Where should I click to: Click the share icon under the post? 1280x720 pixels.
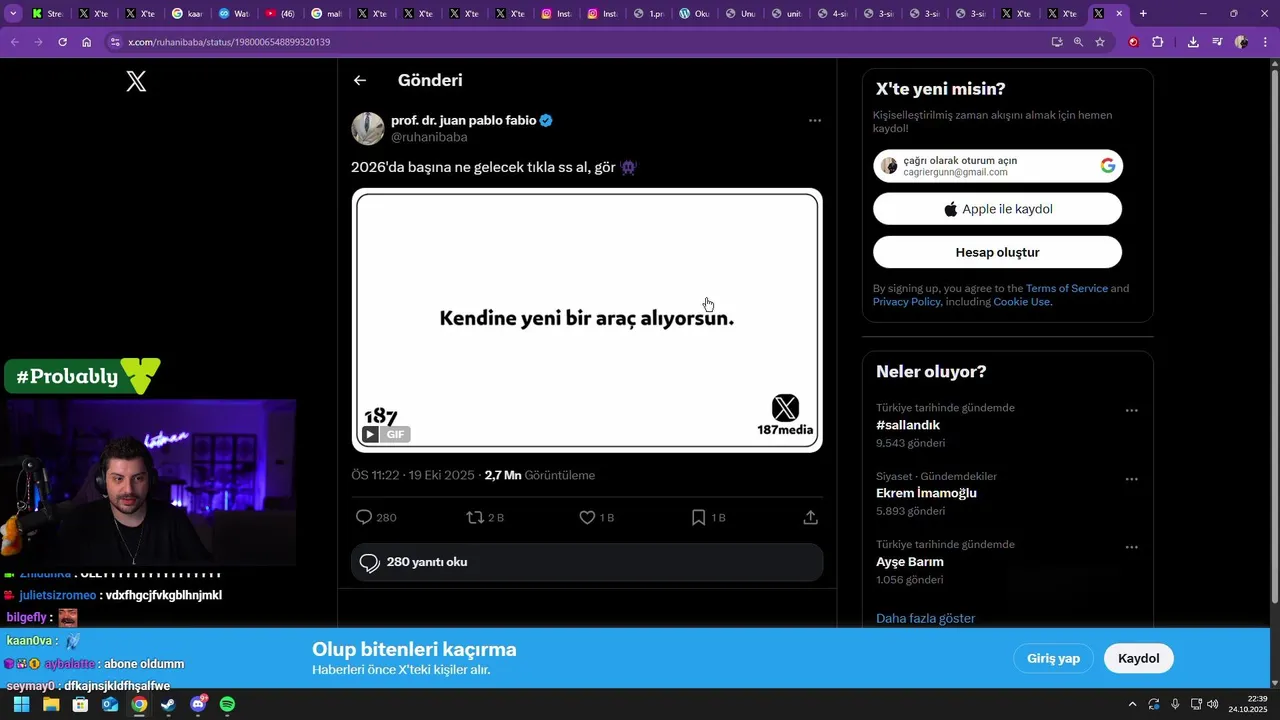[x=811, y=518]
